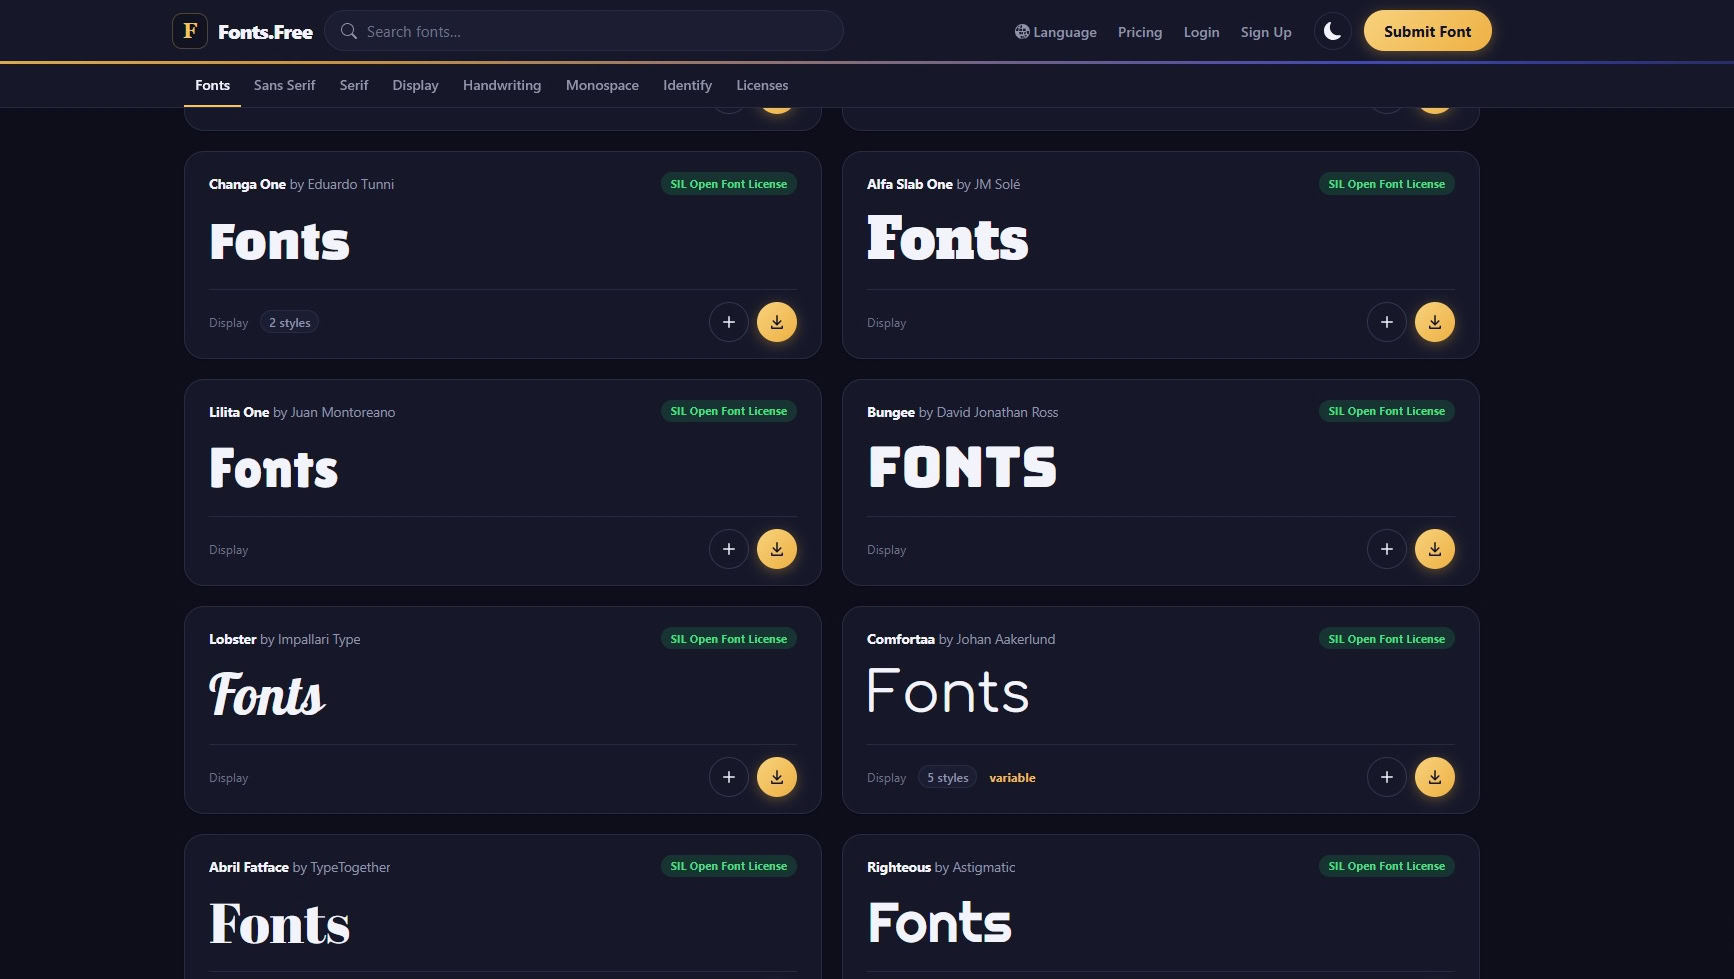Open the Comfortaa font title
1734x979 pixels.
(x=900, y=639)
